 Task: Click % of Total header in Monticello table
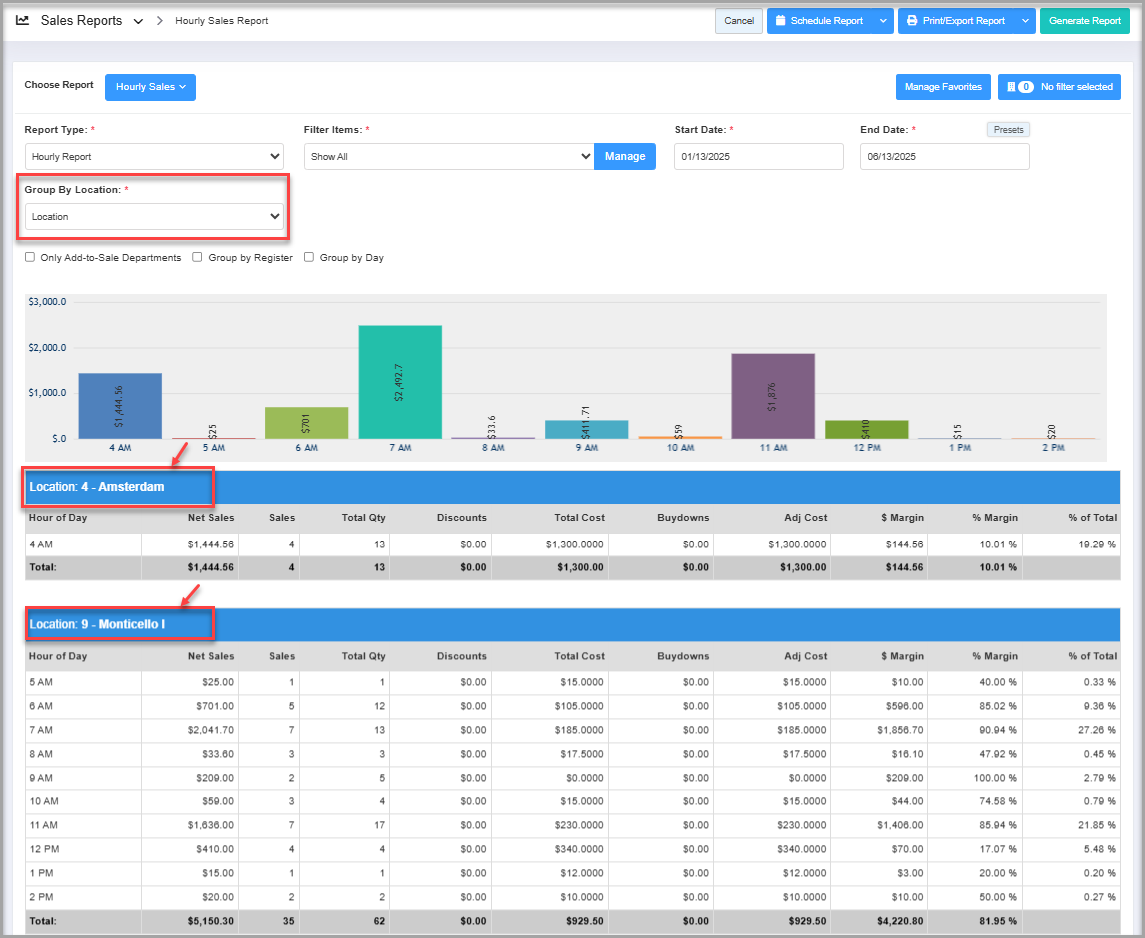1092,656
